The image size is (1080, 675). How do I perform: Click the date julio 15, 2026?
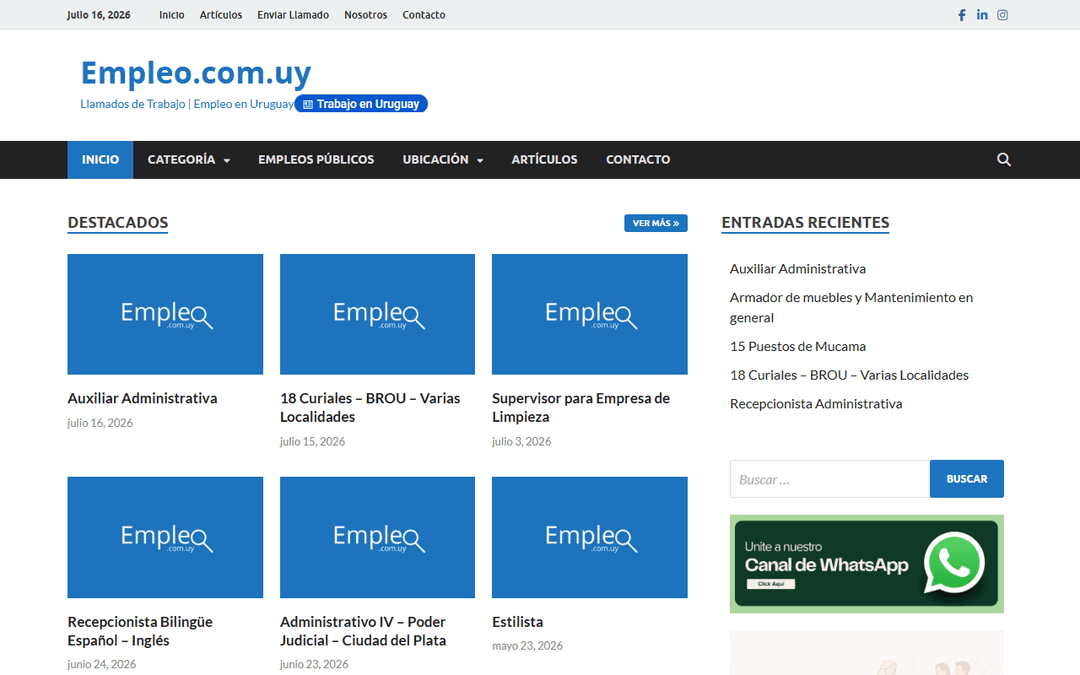pos(312,442)
